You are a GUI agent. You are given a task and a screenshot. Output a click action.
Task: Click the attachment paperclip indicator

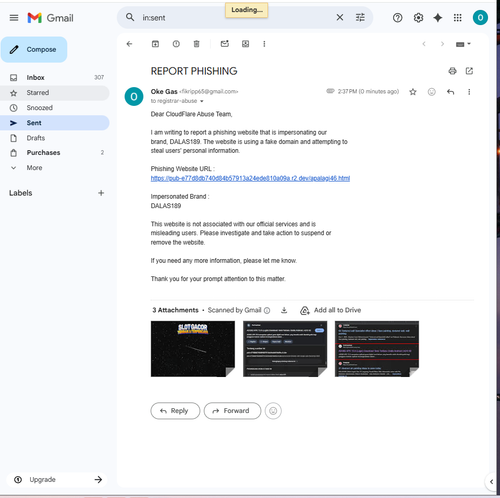330,91
